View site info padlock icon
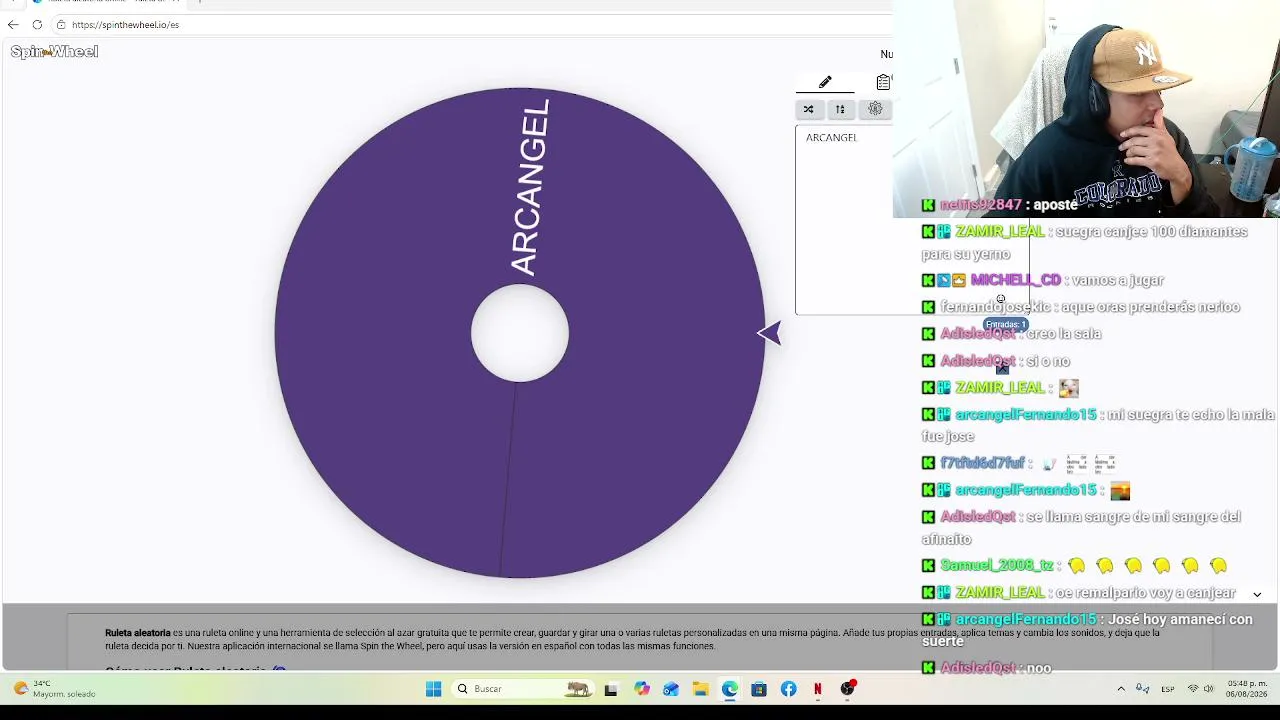The height and width of the screenshot is (720, 1280). 61,24
